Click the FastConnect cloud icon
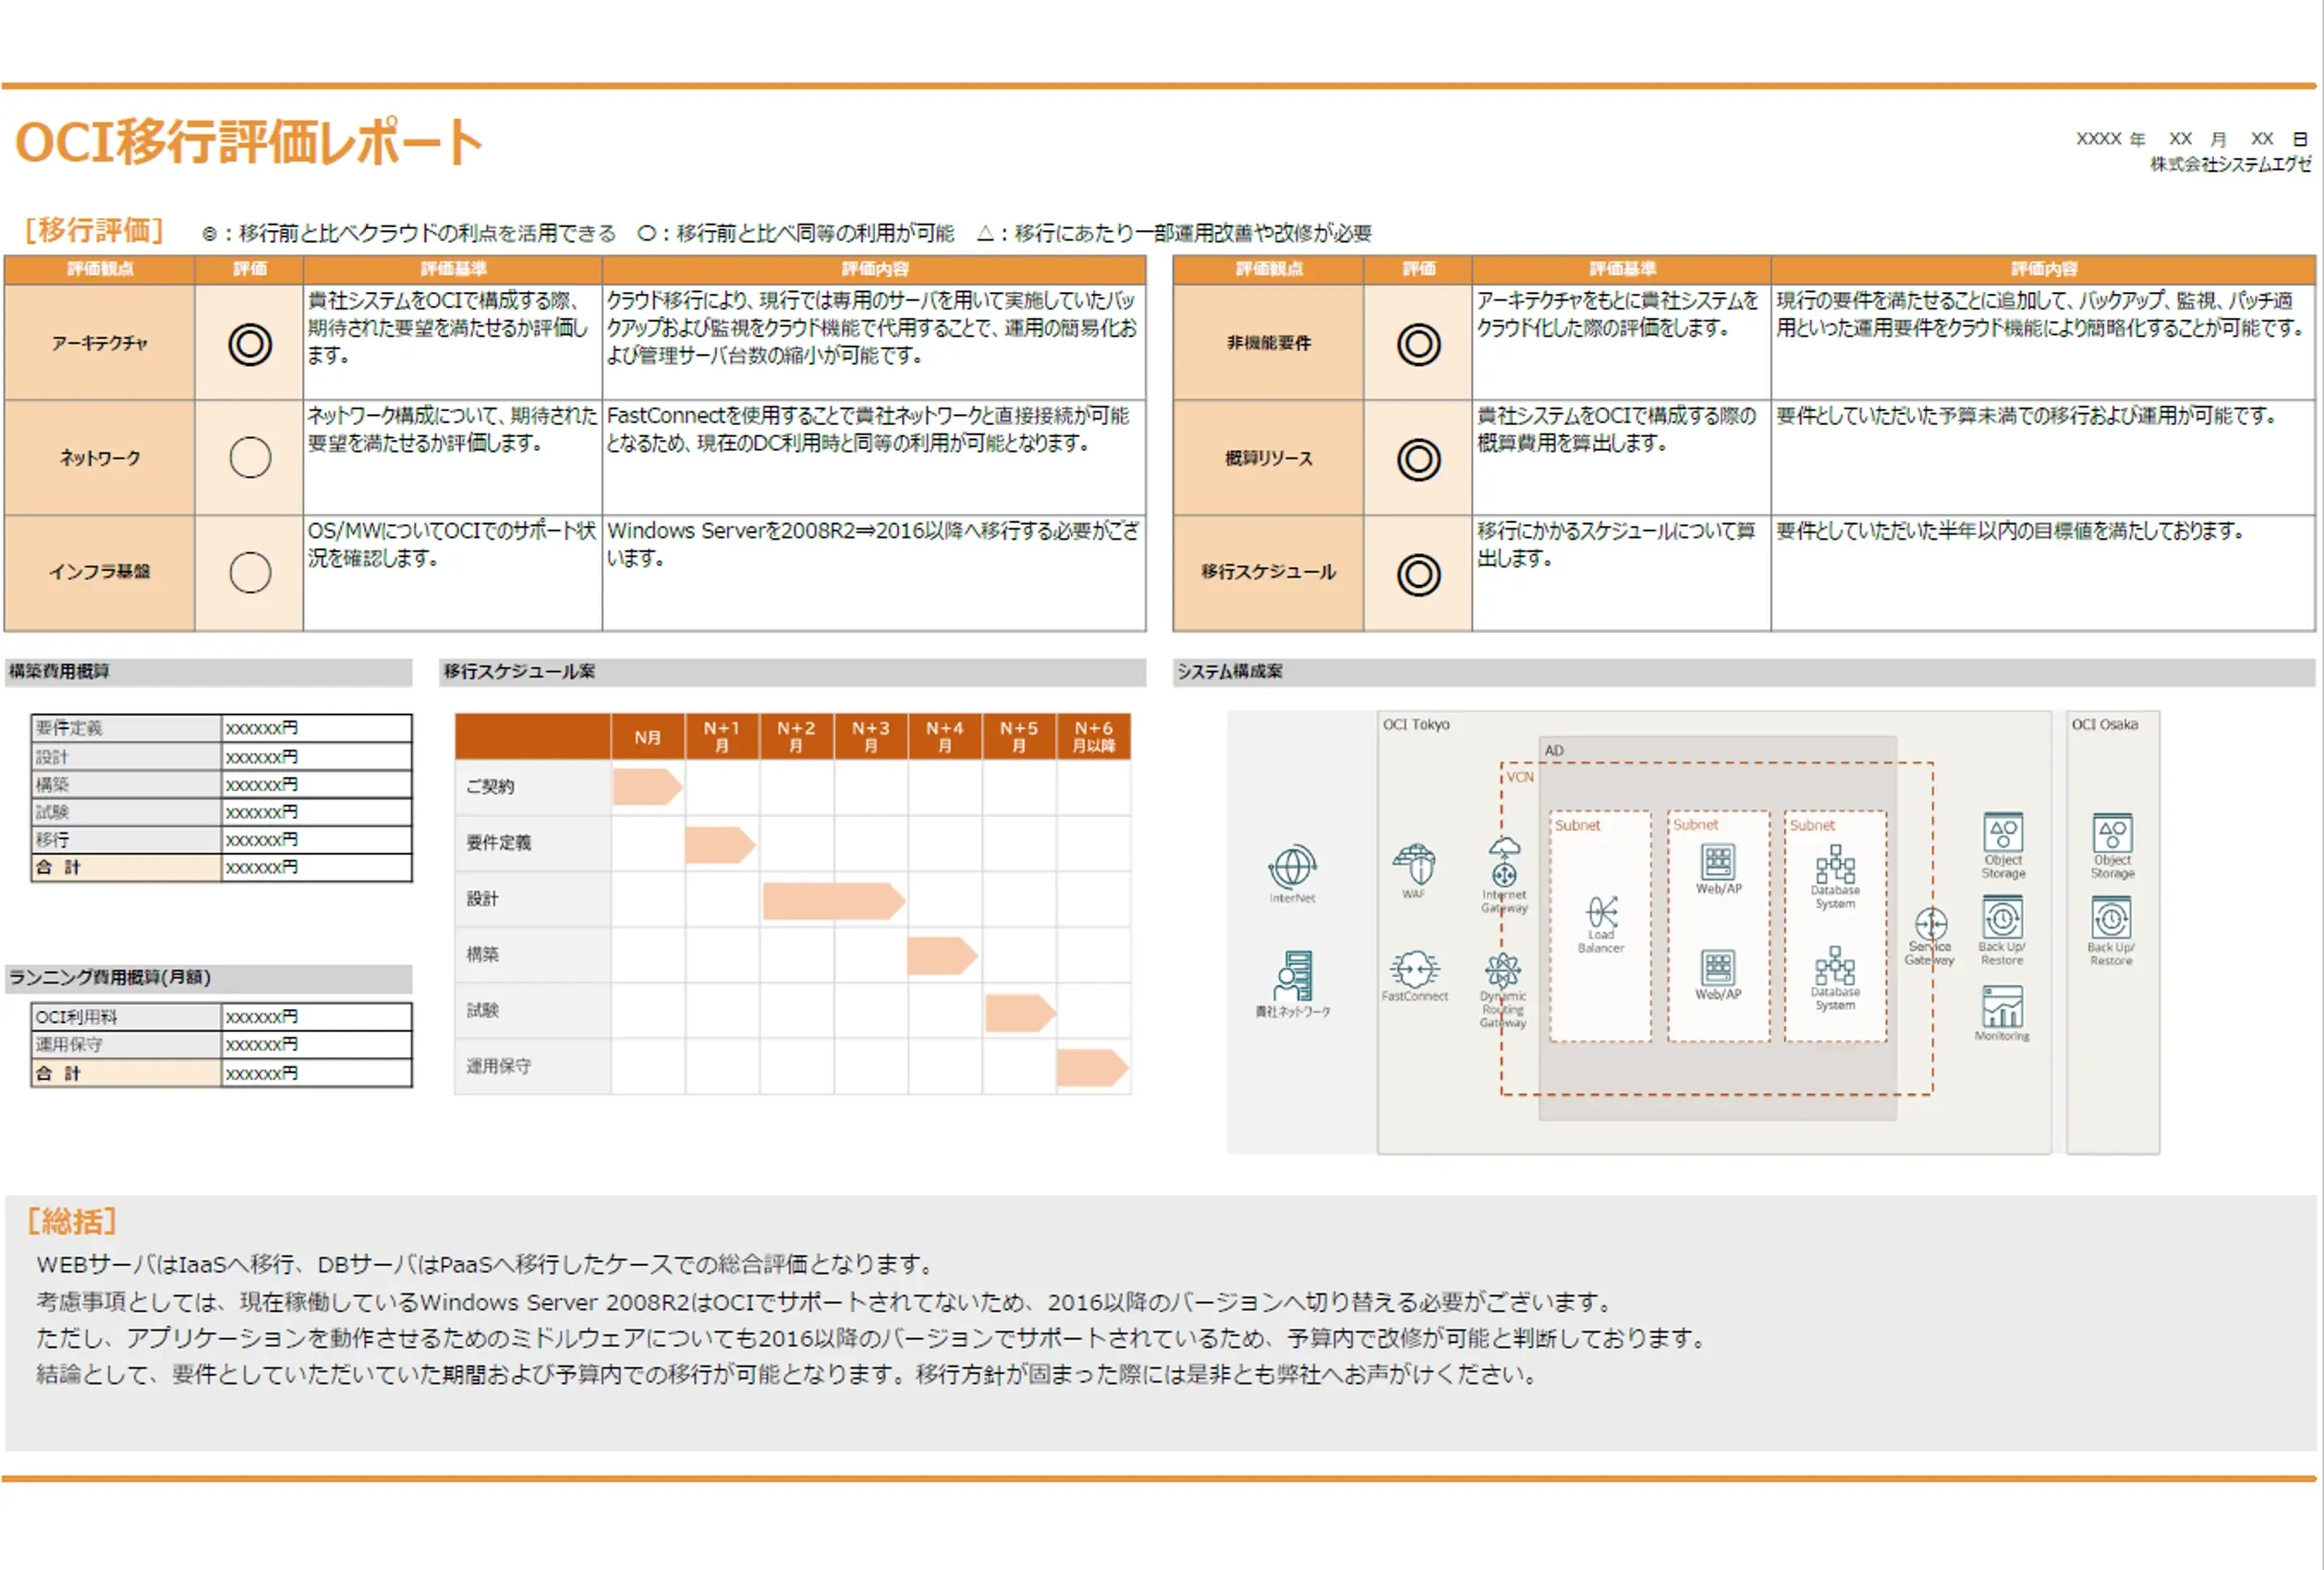The height and width of the screenshot is (1570, 2324). [x=1414, y=968]
